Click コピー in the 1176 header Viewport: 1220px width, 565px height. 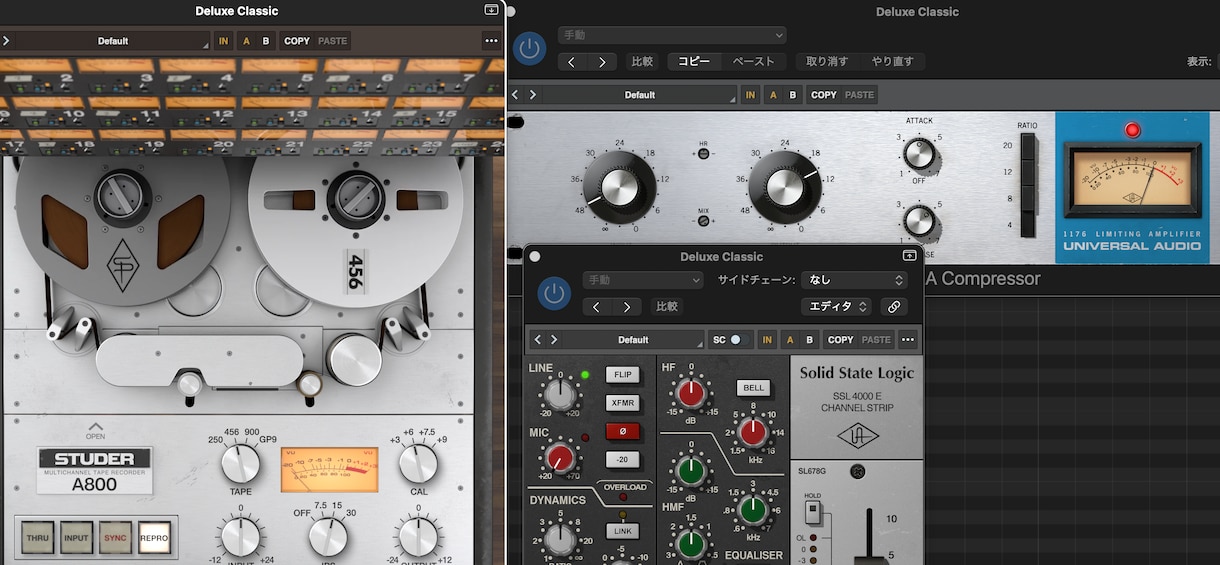point(694,62)
